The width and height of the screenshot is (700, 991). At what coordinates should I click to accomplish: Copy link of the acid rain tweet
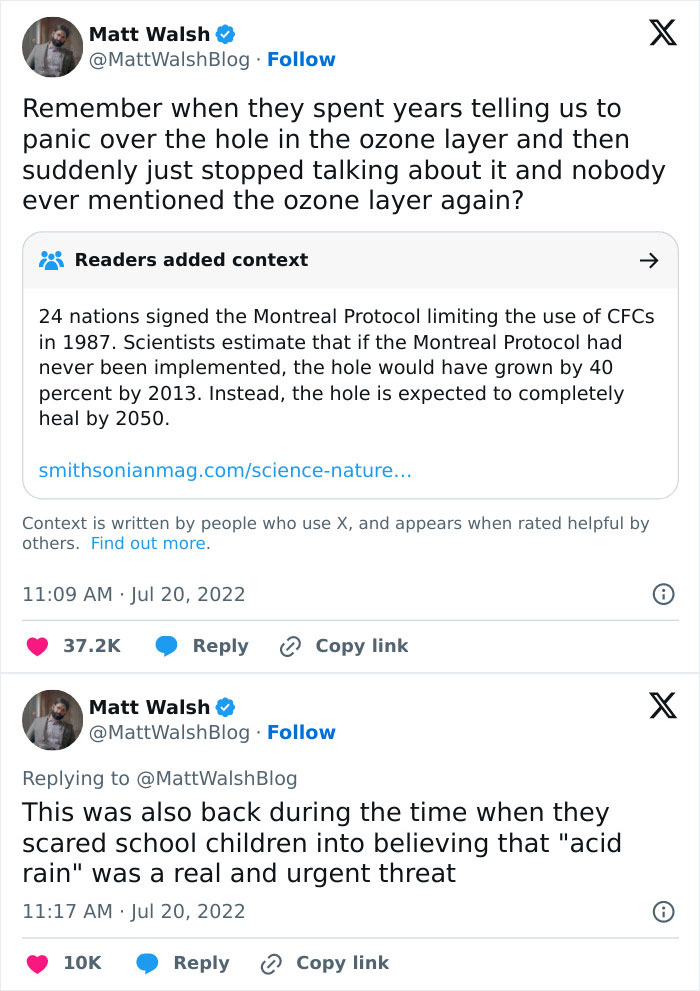(x=325, y=963)
